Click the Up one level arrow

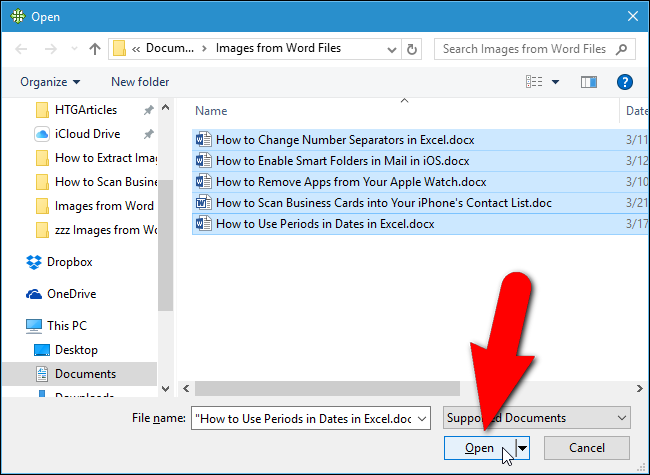[x=95, y=49]
